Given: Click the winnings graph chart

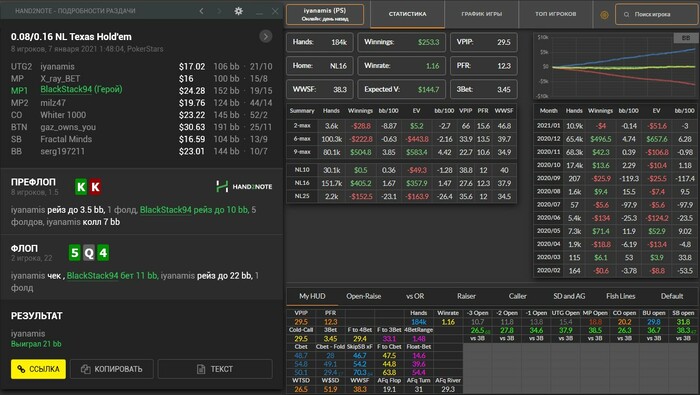Looking at the screenshot, I should 615,66.
